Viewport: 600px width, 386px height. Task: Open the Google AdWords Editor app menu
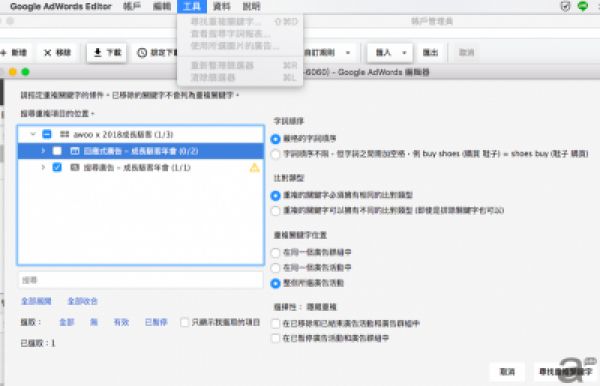60,6
